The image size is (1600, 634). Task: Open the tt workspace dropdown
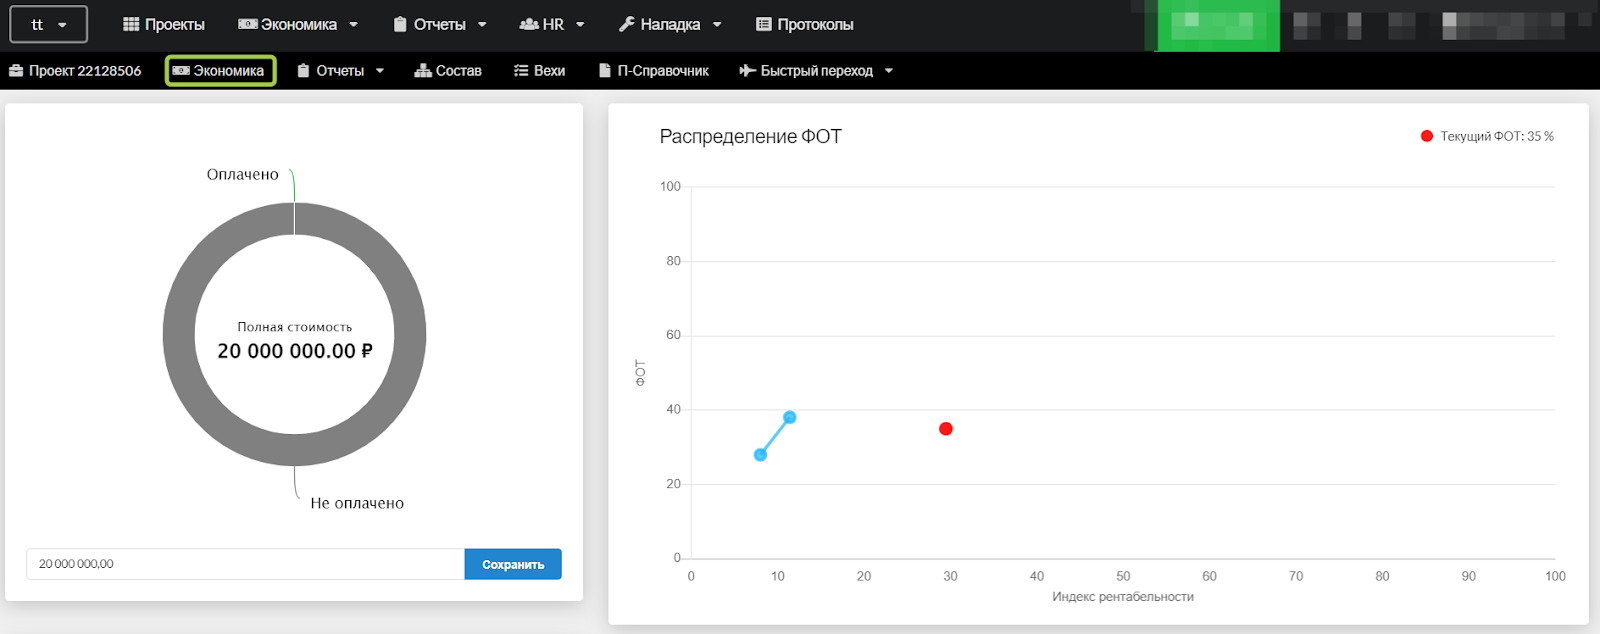point(48,24)
